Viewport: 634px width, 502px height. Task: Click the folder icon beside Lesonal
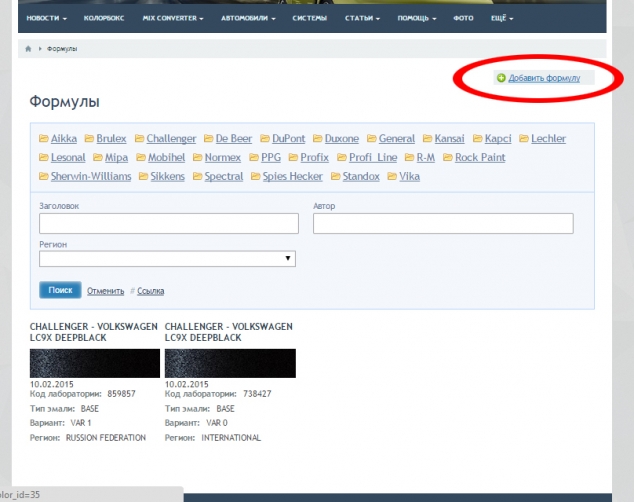click(44, 157)
